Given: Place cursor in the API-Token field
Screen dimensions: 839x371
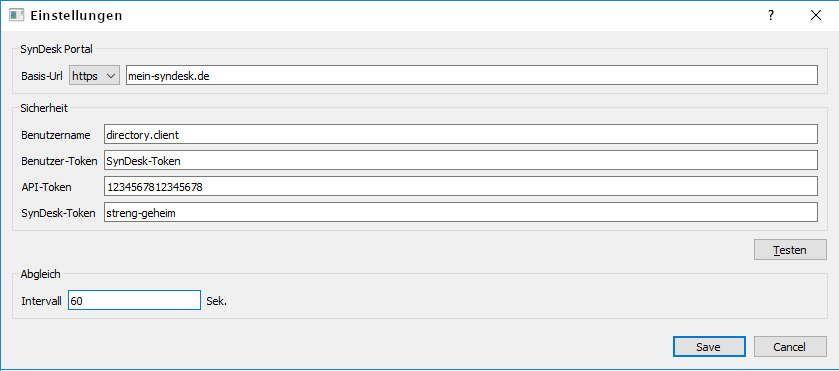Looking at the screenshot, I should pyautogui.click(x=461, y=186).
